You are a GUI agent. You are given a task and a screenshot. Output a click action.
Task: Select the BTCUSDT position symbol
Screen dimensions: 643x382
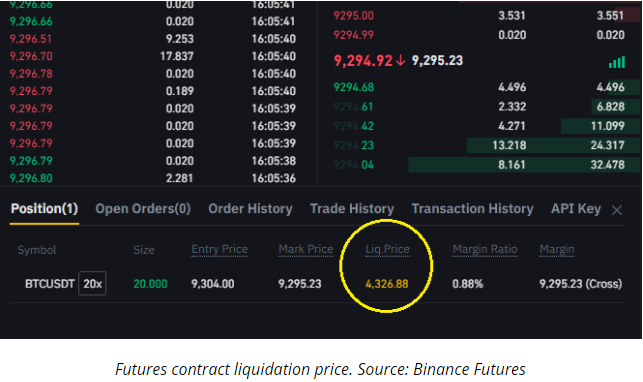(50, 284)
